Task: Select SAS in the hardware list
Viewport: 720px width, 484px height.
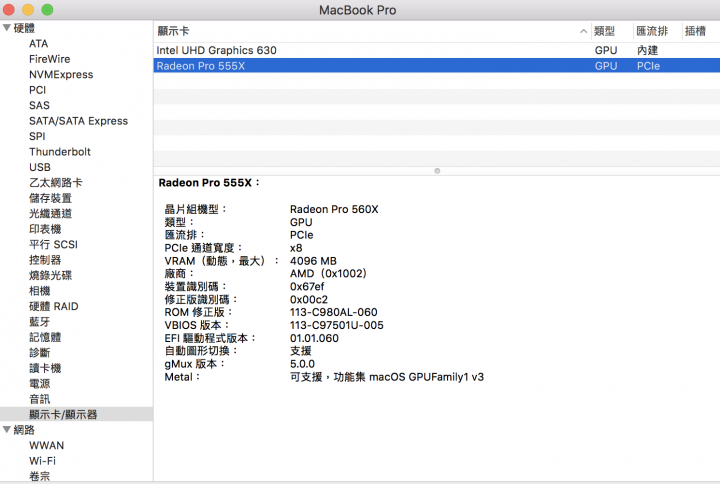Action: [x=39, y=106]
